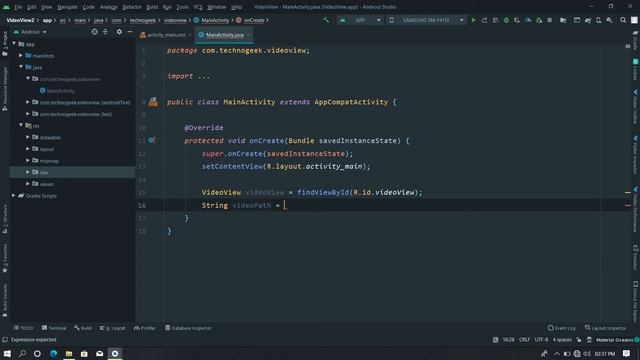Expand the values folder
The image size is (640, 360).
coord(28,184)
